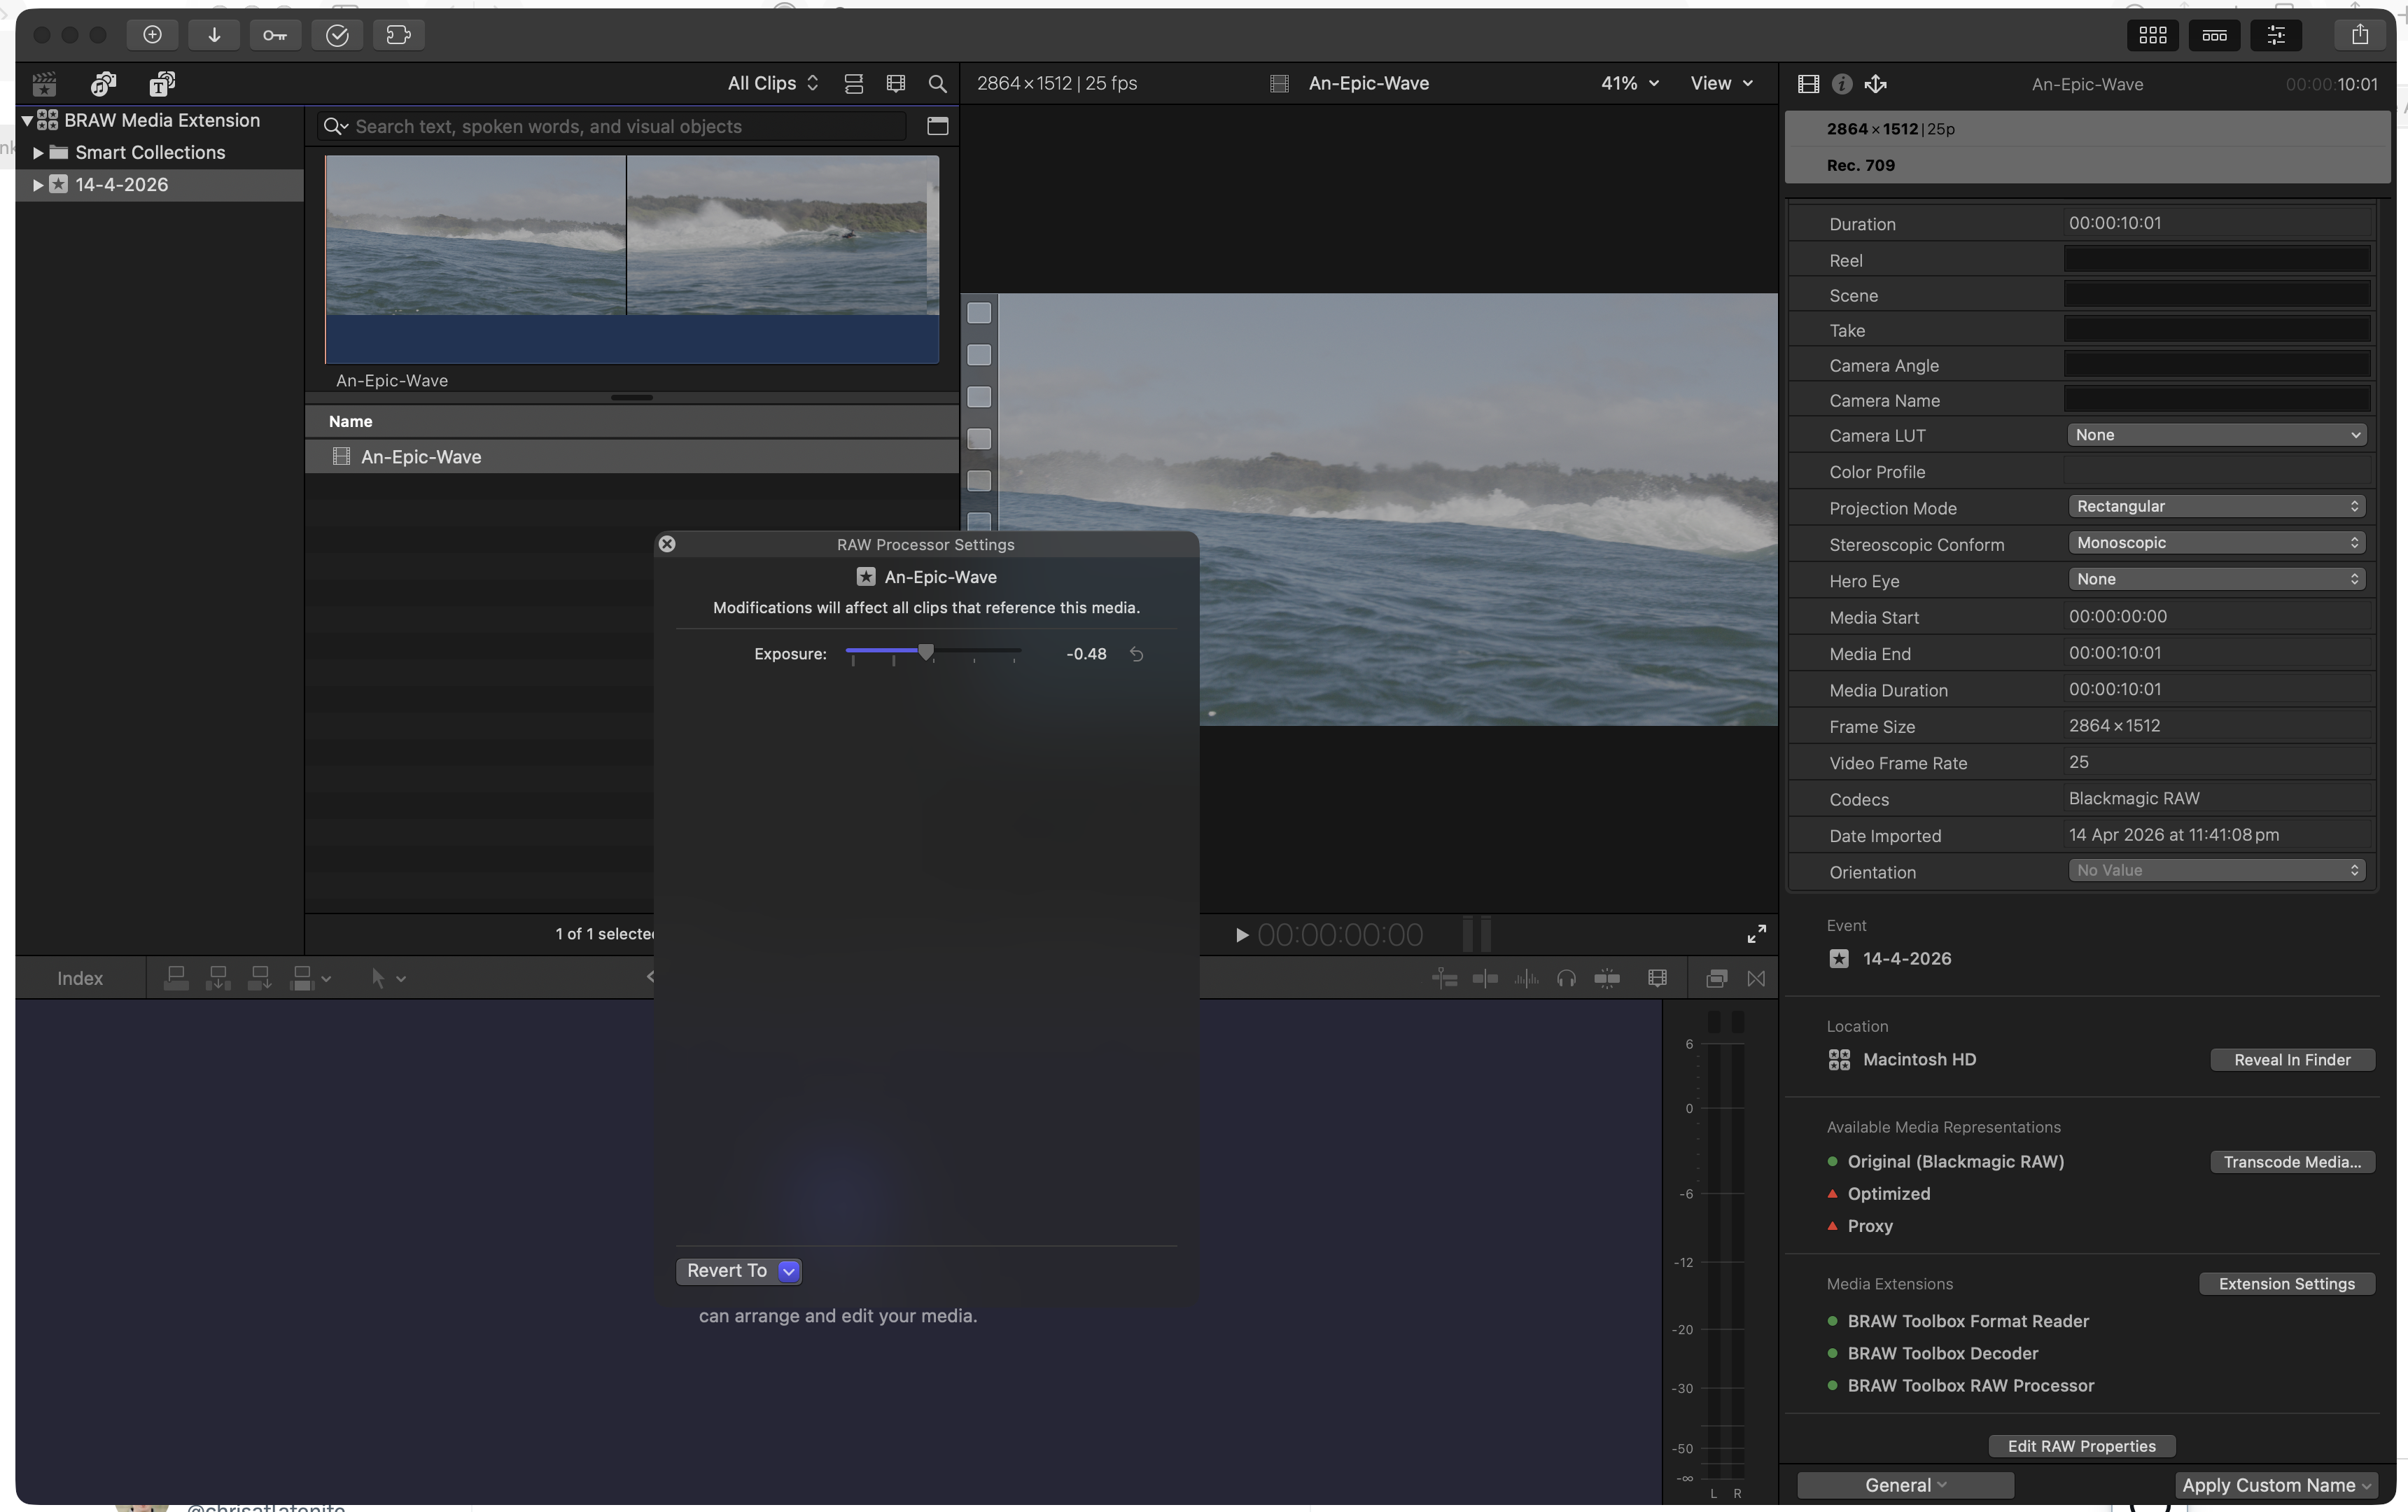This screenshot has width=2408, height=1512.
Task: Toggle snapping in the timeline toolbar
Action: click(x=1606, y=978)
